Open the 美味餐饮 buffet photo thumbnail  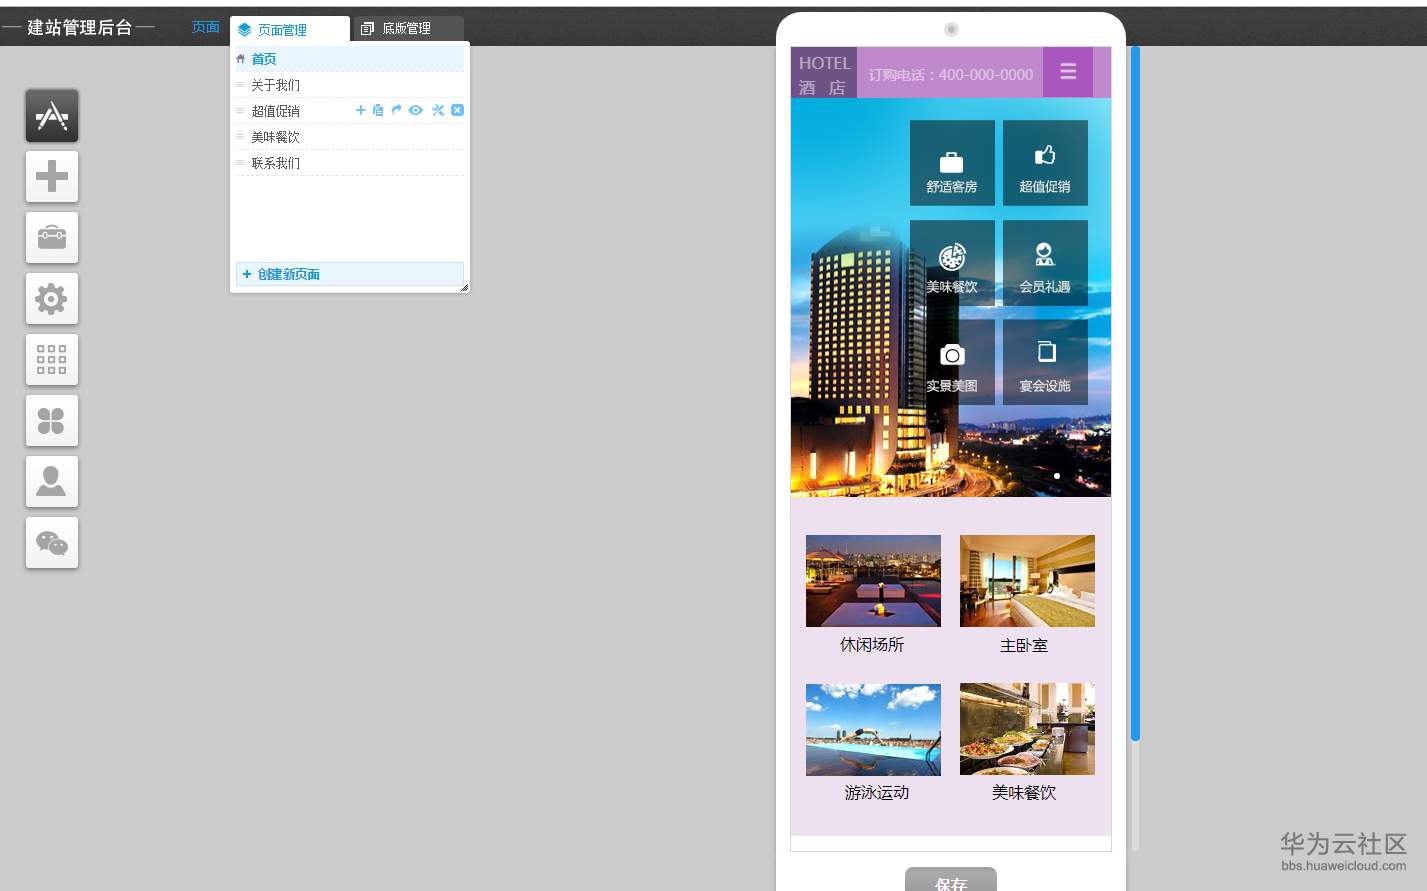[x=1027, y=729]
